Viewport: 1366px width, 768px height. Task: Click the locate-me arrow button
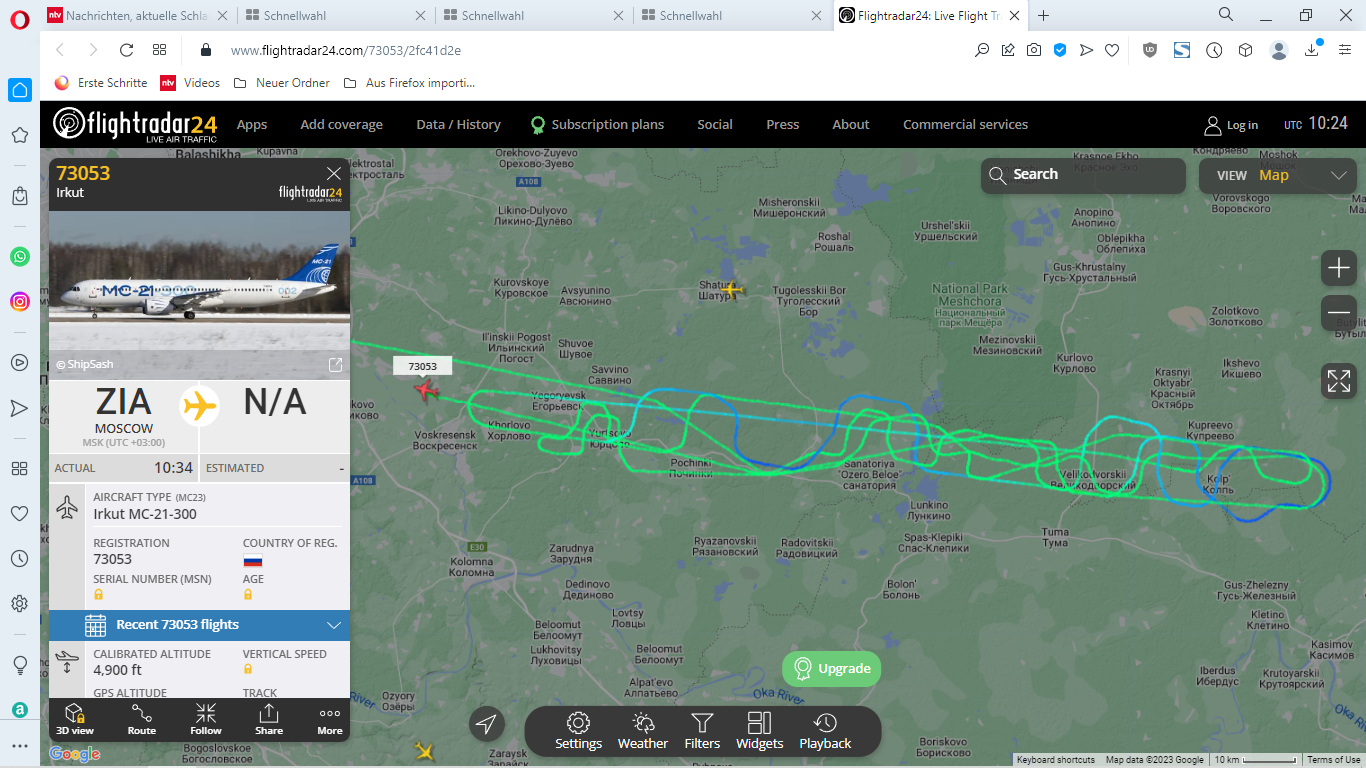point(486,724)
